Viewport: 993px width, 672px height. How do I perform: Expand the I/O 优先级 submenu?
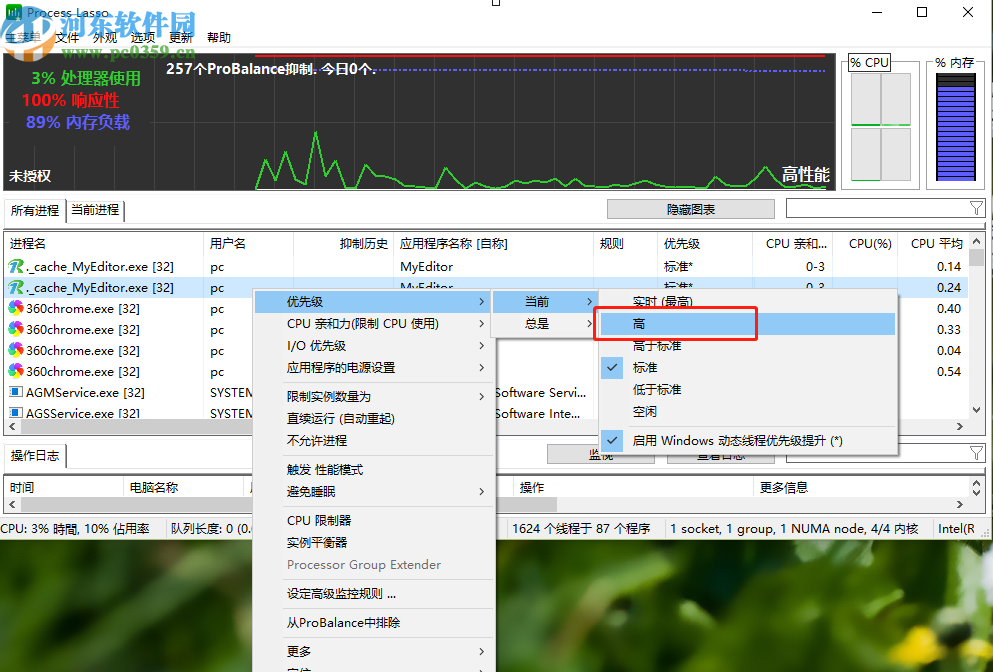pos(373,346)
